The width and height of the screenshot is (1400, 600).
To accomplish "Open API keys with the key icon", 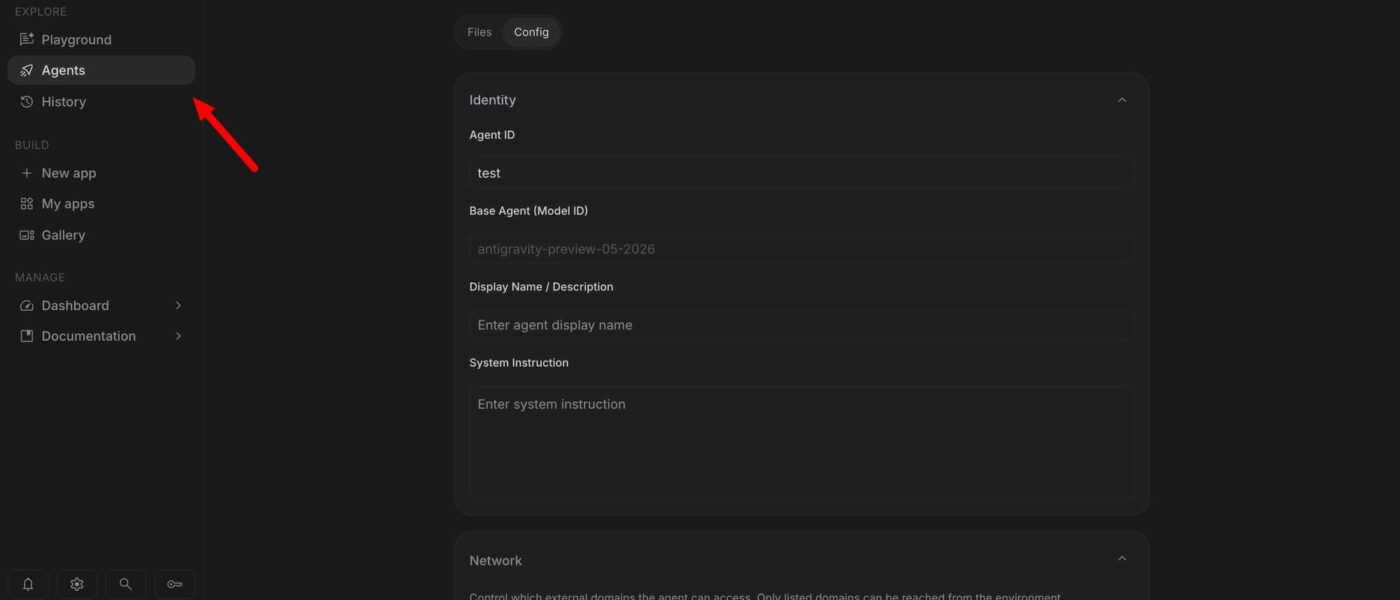I will tap(174, 584).
